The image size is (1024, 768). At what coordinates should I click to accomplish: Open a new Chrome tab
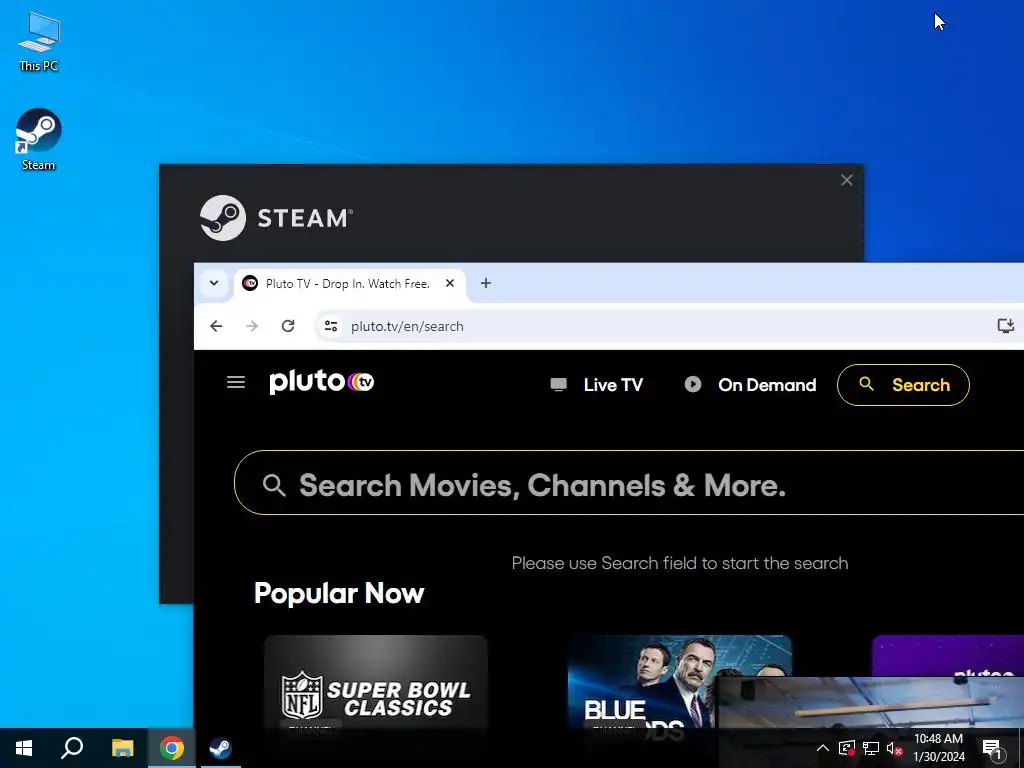(486, 283)
